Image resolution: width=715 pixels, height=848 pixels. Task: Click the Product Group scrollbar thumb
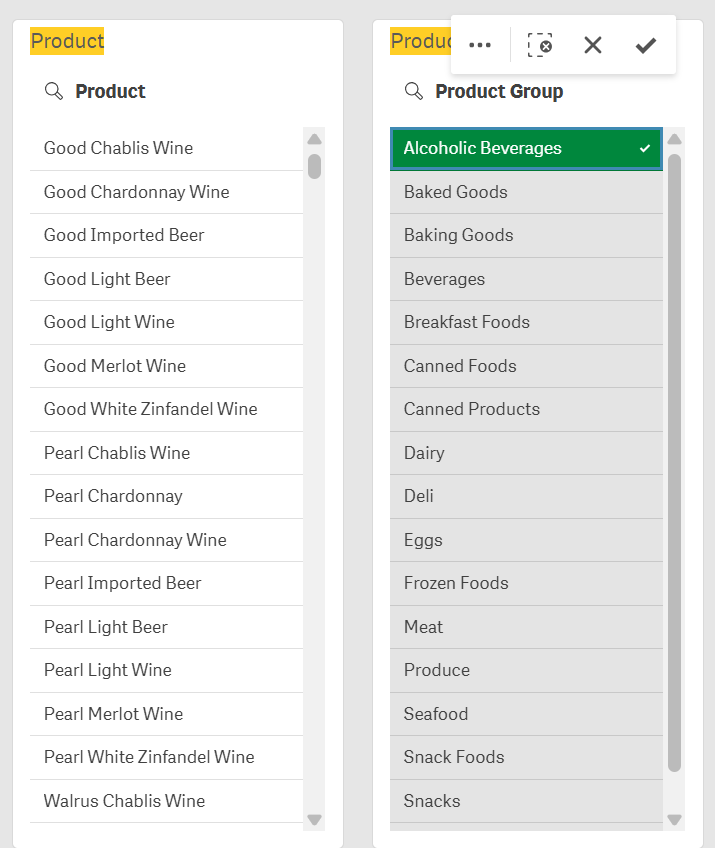(x=674, y=460)
